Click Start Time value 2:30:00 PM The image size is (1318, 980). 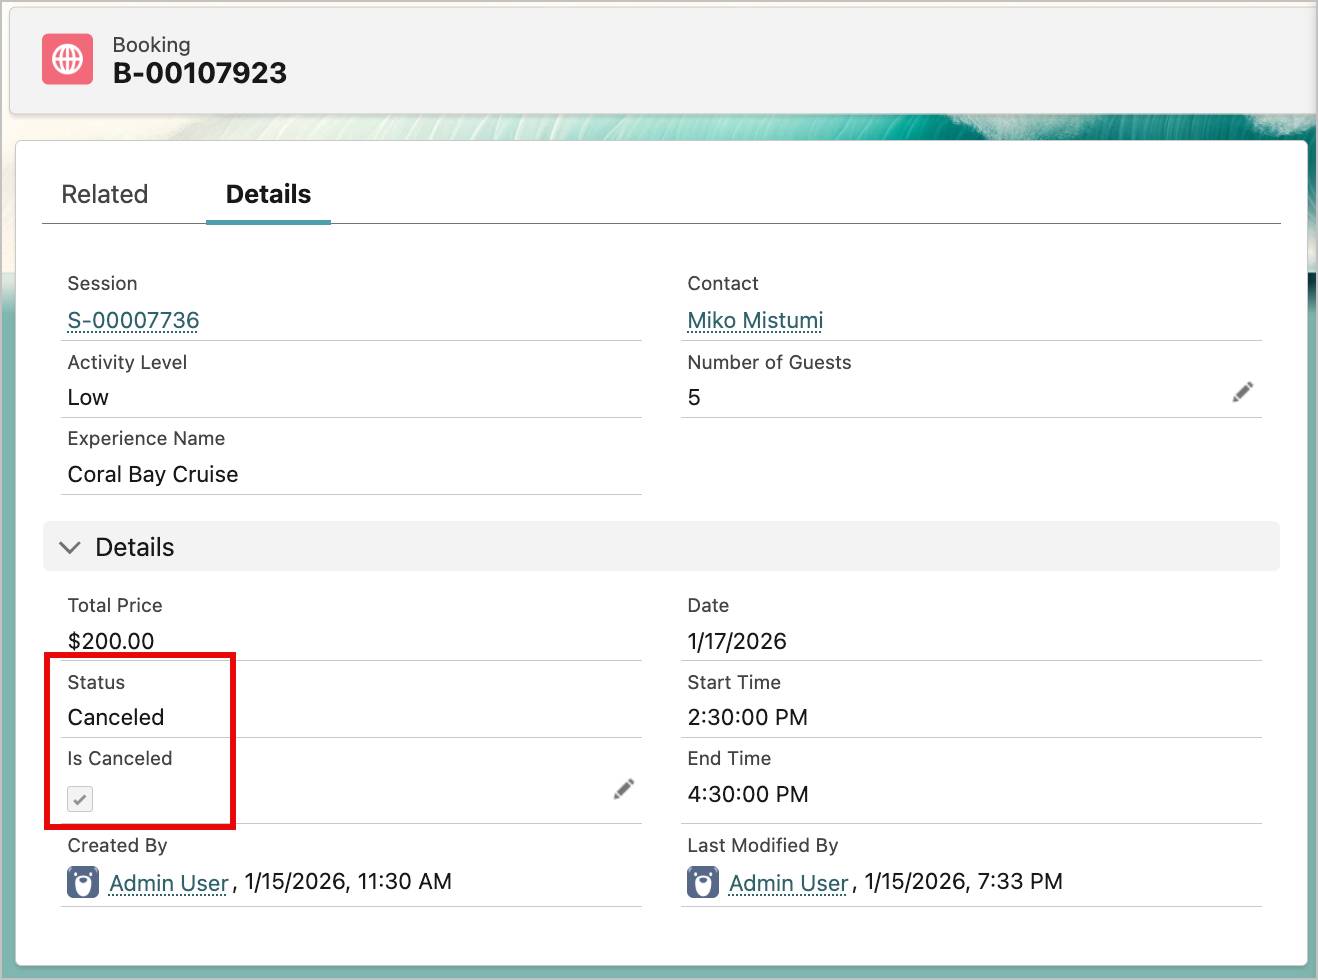click(748, 717)
